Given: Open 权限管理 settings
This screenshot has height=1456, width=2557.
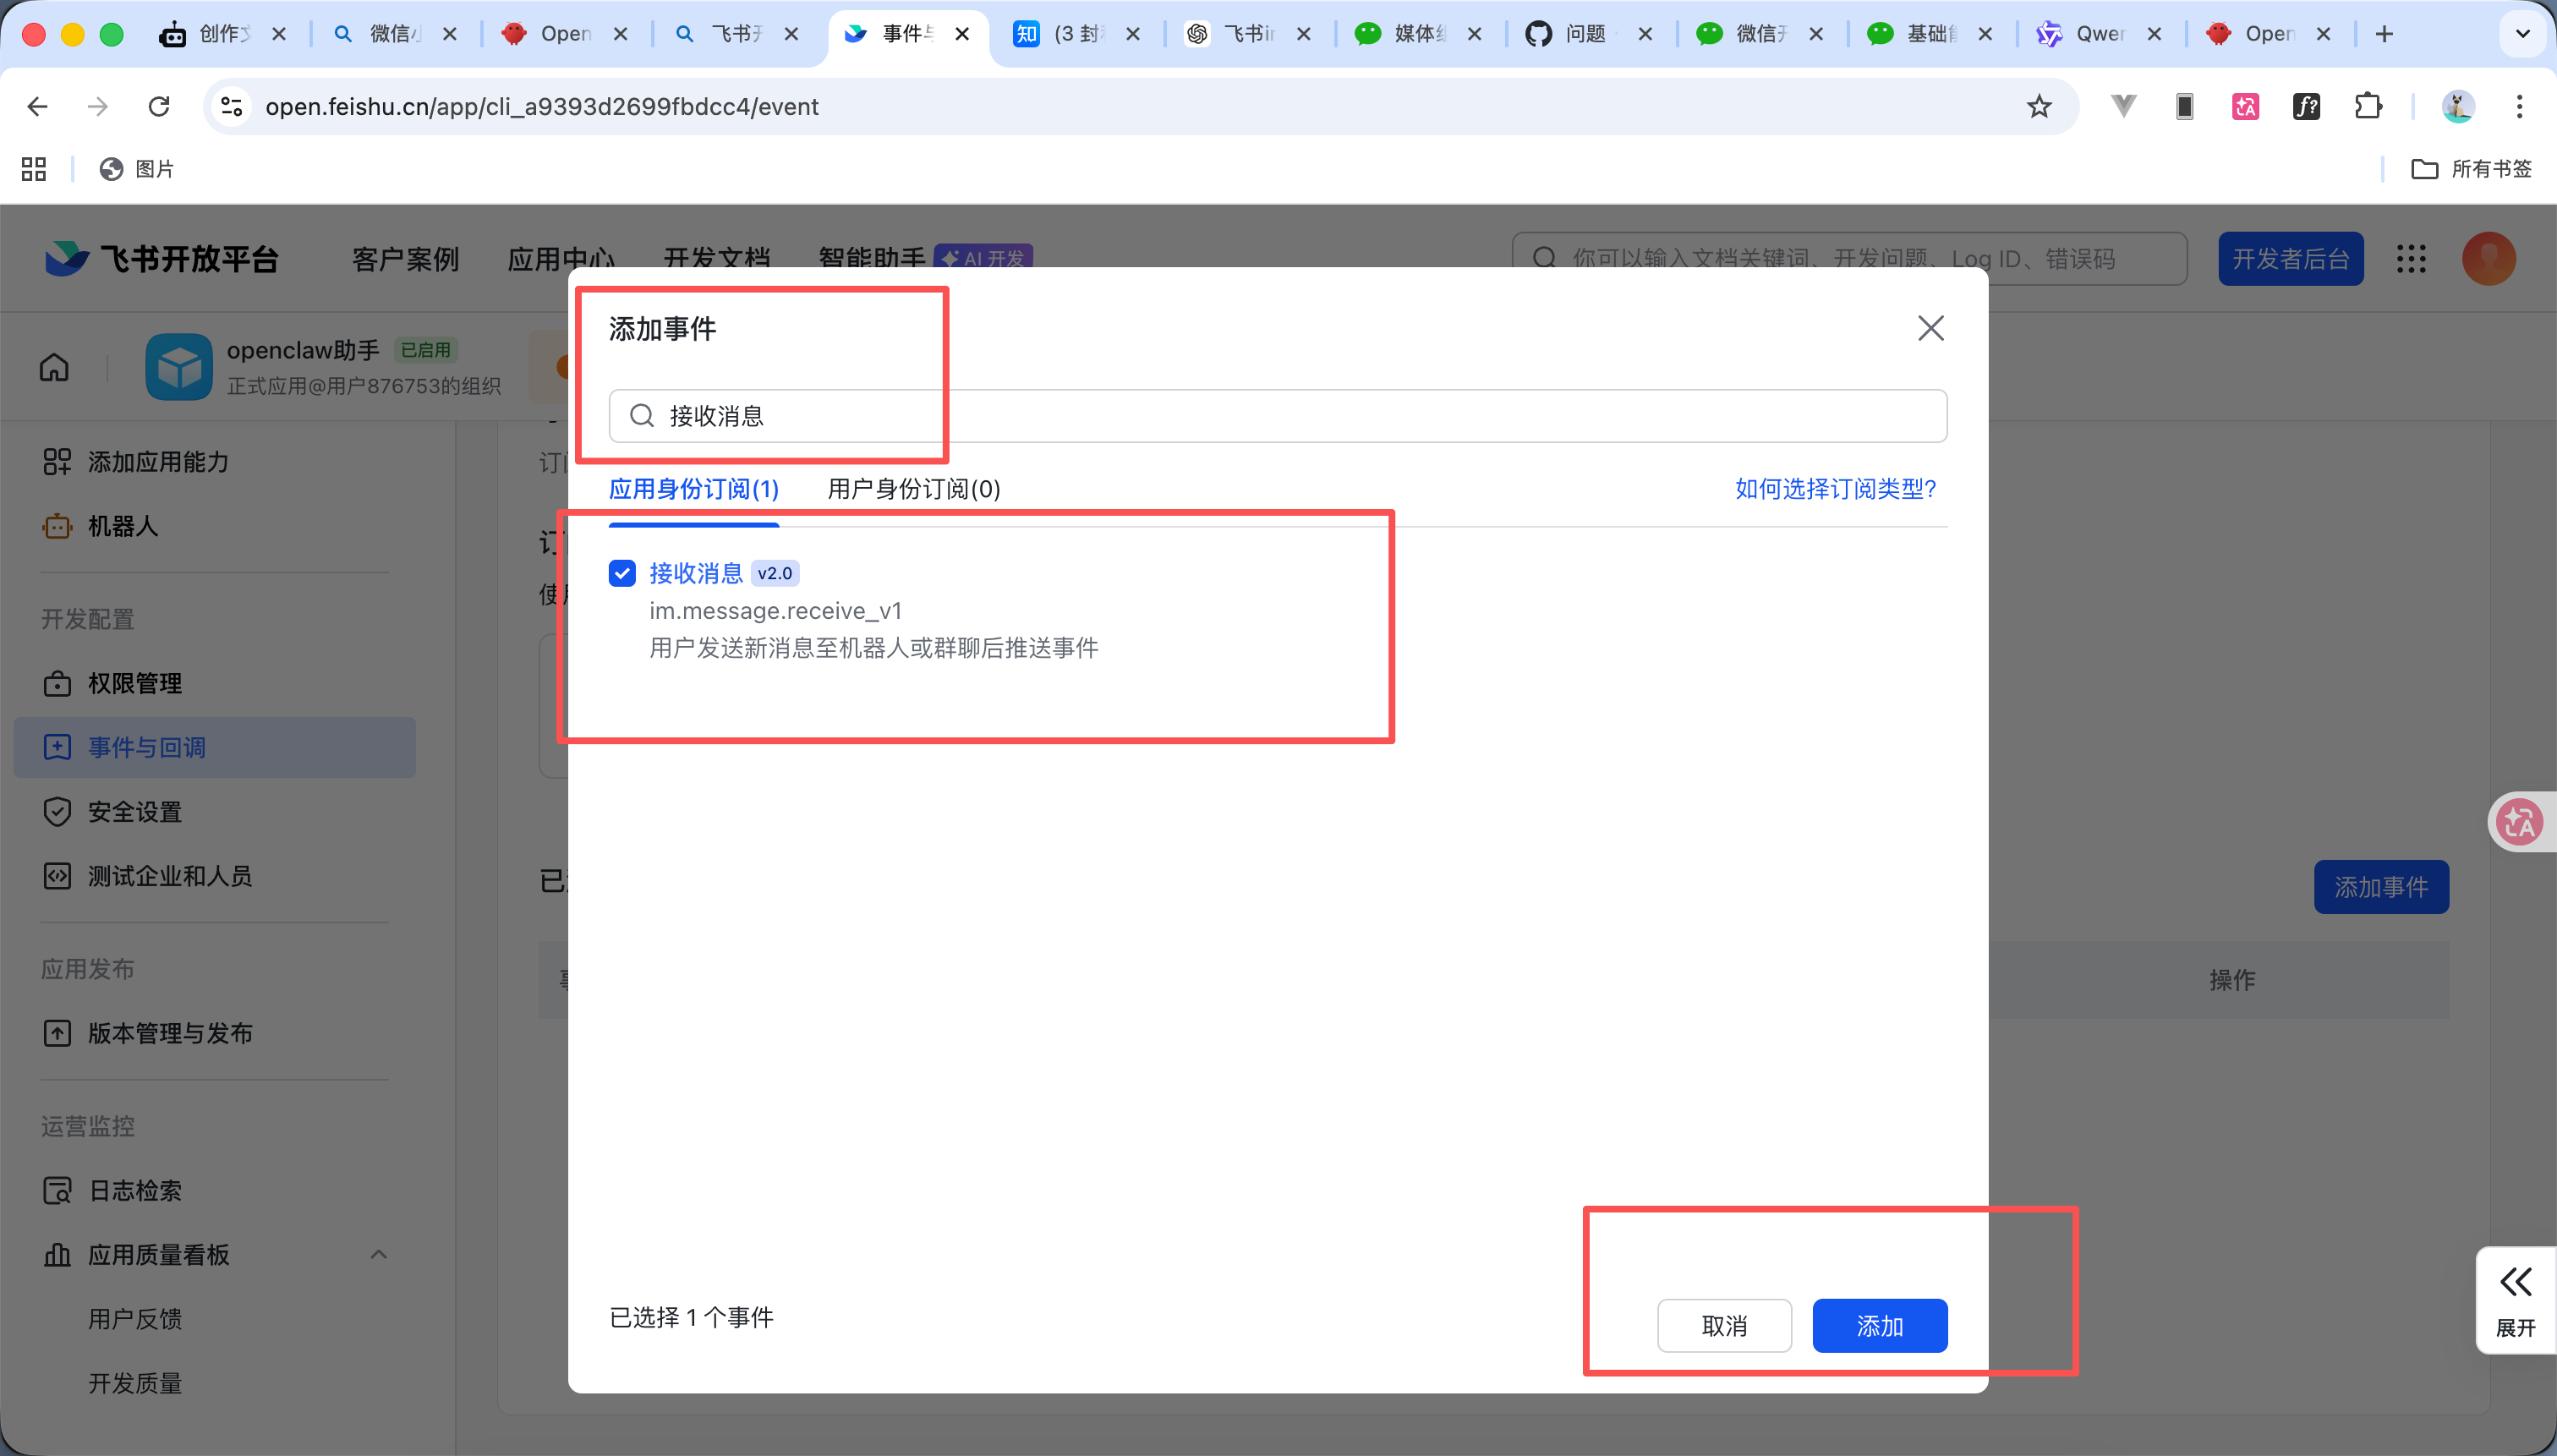Looking at the screenshot, I should coord(134,683).
